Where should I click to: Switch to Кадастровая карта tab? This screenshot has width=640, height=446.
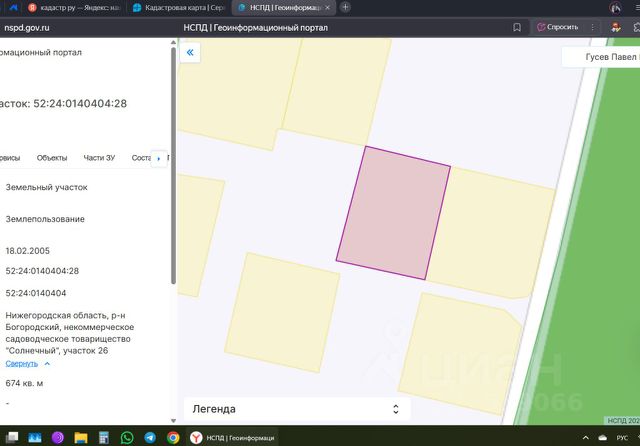click(x=179, y=7)
